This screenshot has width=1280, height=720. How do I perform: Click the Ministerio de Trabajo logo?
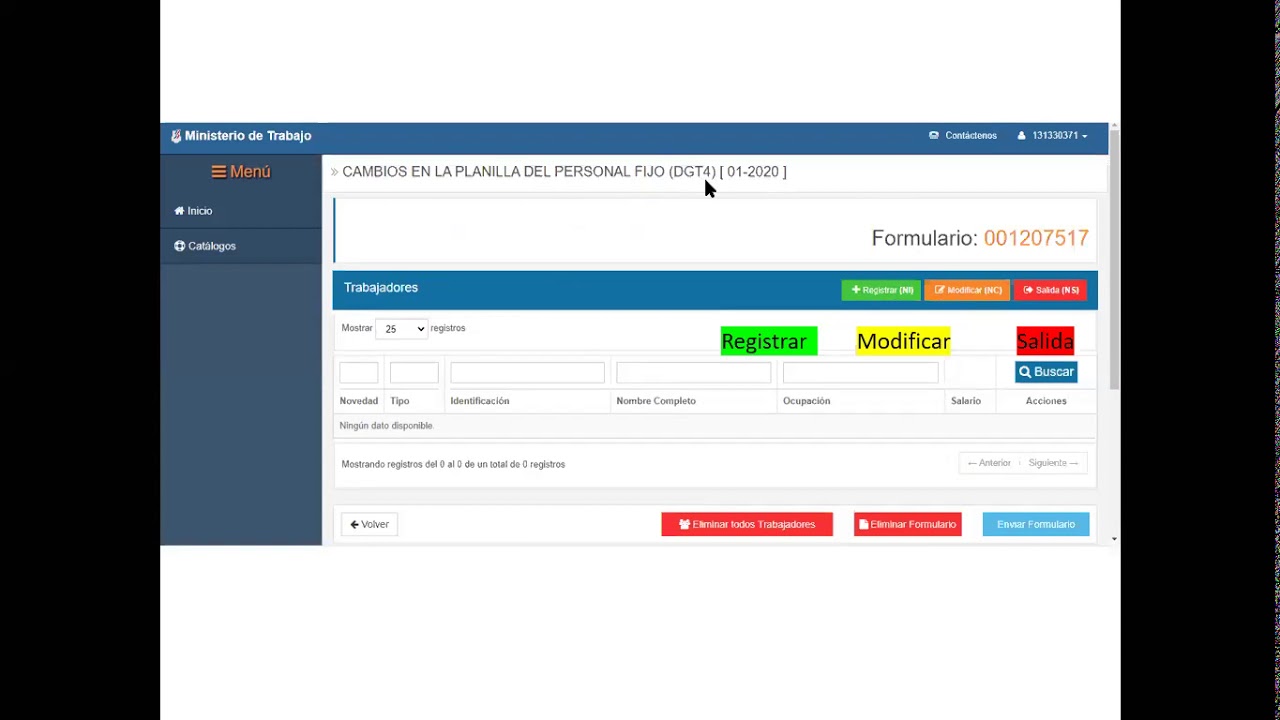point(241,136)
